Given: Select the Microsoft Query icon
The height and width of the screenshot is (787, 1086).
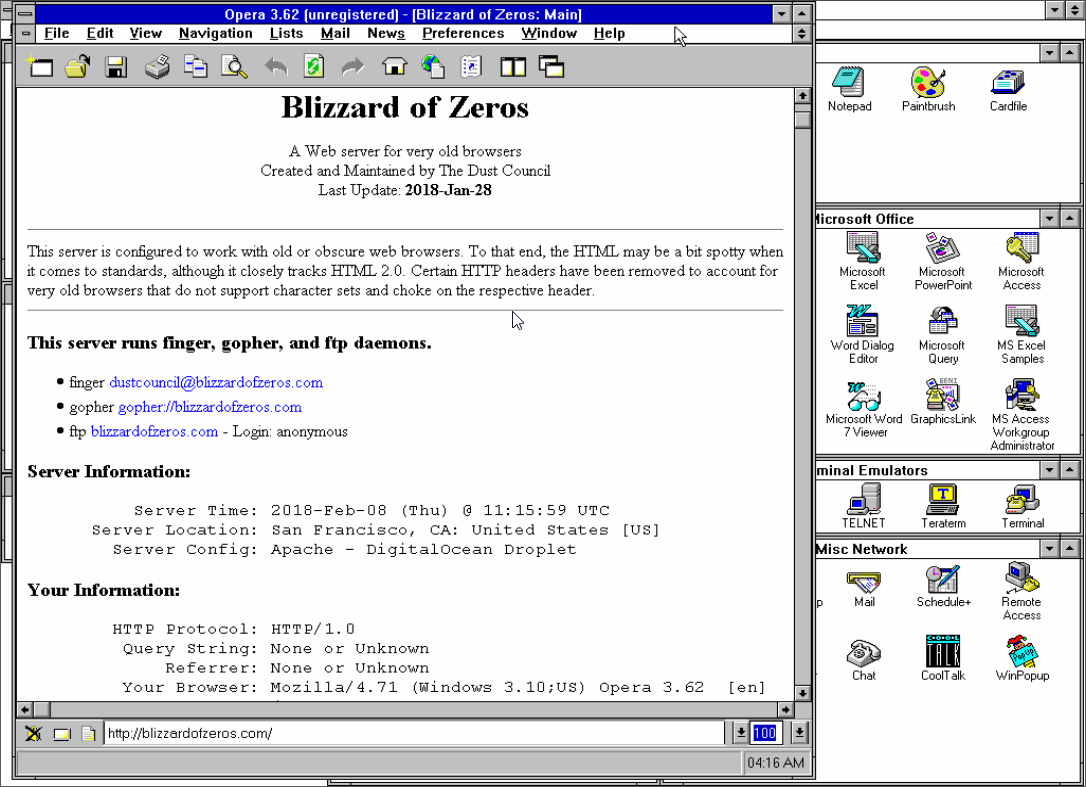Looking at the screenshot, I should tap(943, 334).
